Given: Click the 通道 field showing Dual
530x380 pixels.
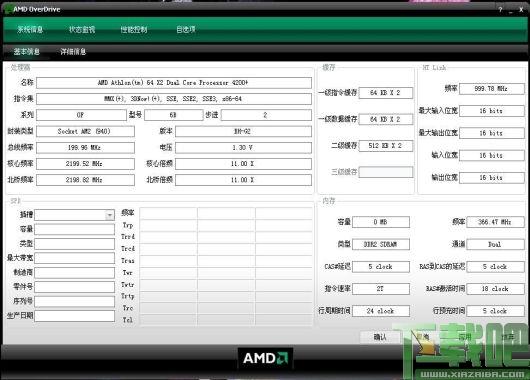Looking at the screenshot, I should tap(496, 244).
